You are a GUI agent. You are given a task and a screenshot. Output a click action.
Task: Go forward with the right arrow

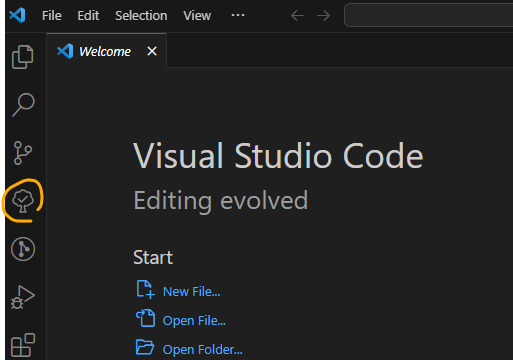tap(323, 15)
